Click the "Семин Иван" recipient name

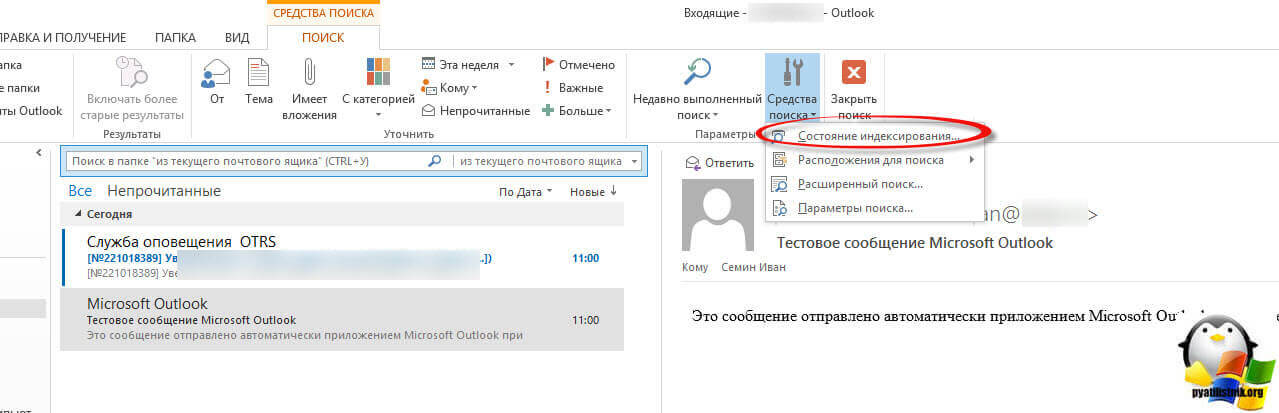coord(751,267)
